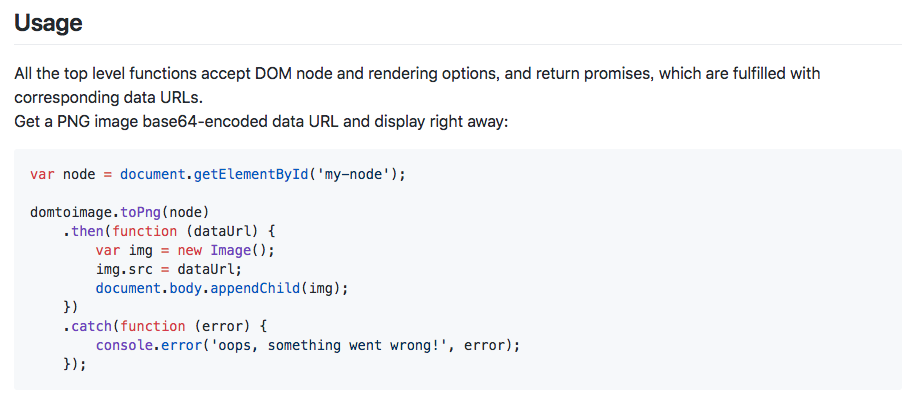Click the 'getElementById' method in code

click(250, 174)
